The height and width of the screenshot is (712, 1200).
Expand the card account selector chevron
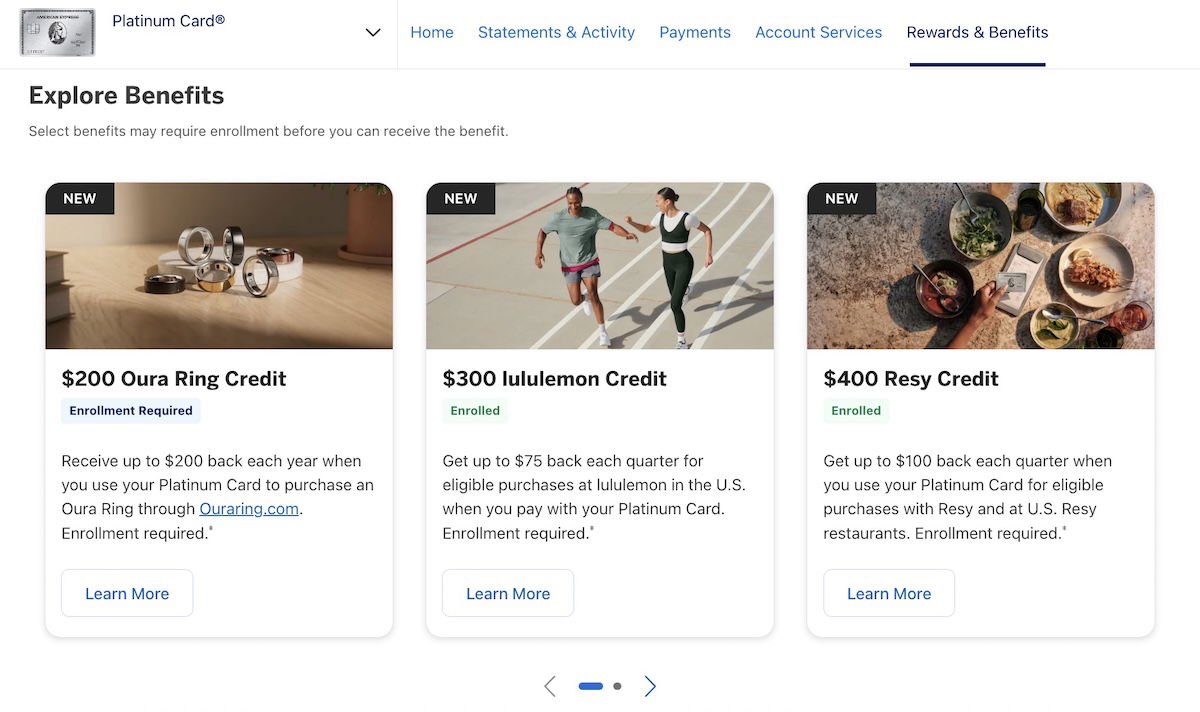tap(373, 32)
